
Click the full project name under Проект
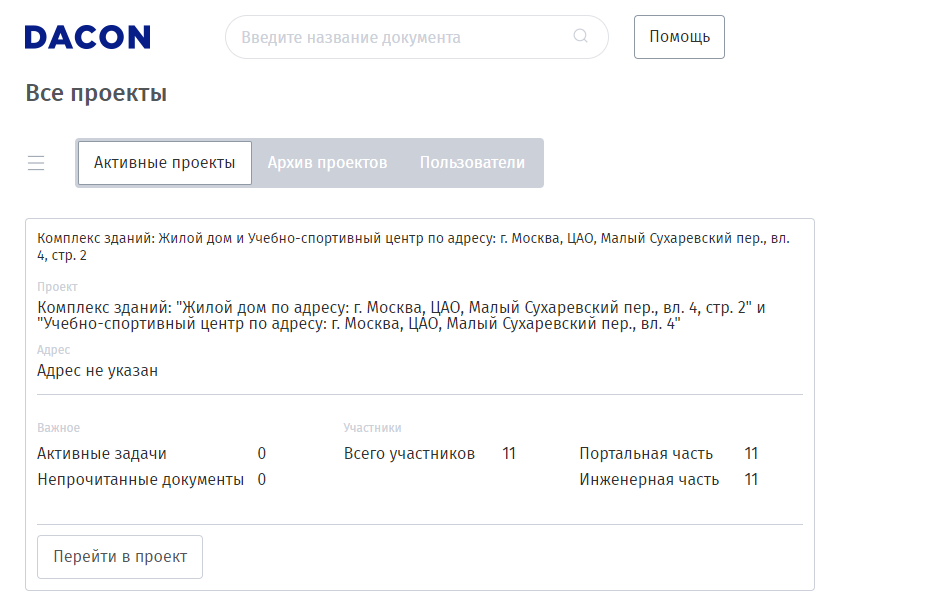point(400,316)
